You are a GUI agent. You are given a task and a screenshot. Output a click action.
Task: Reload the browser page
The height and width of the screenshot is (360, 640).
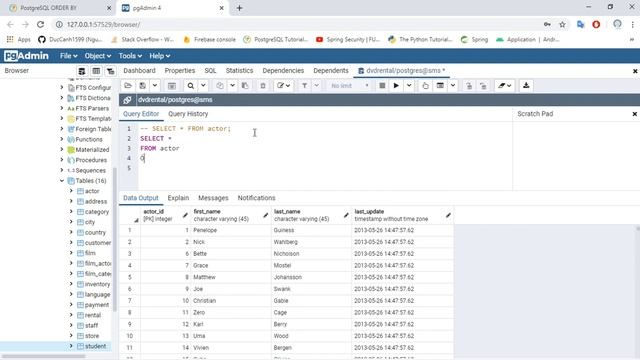tap(40, 24)
